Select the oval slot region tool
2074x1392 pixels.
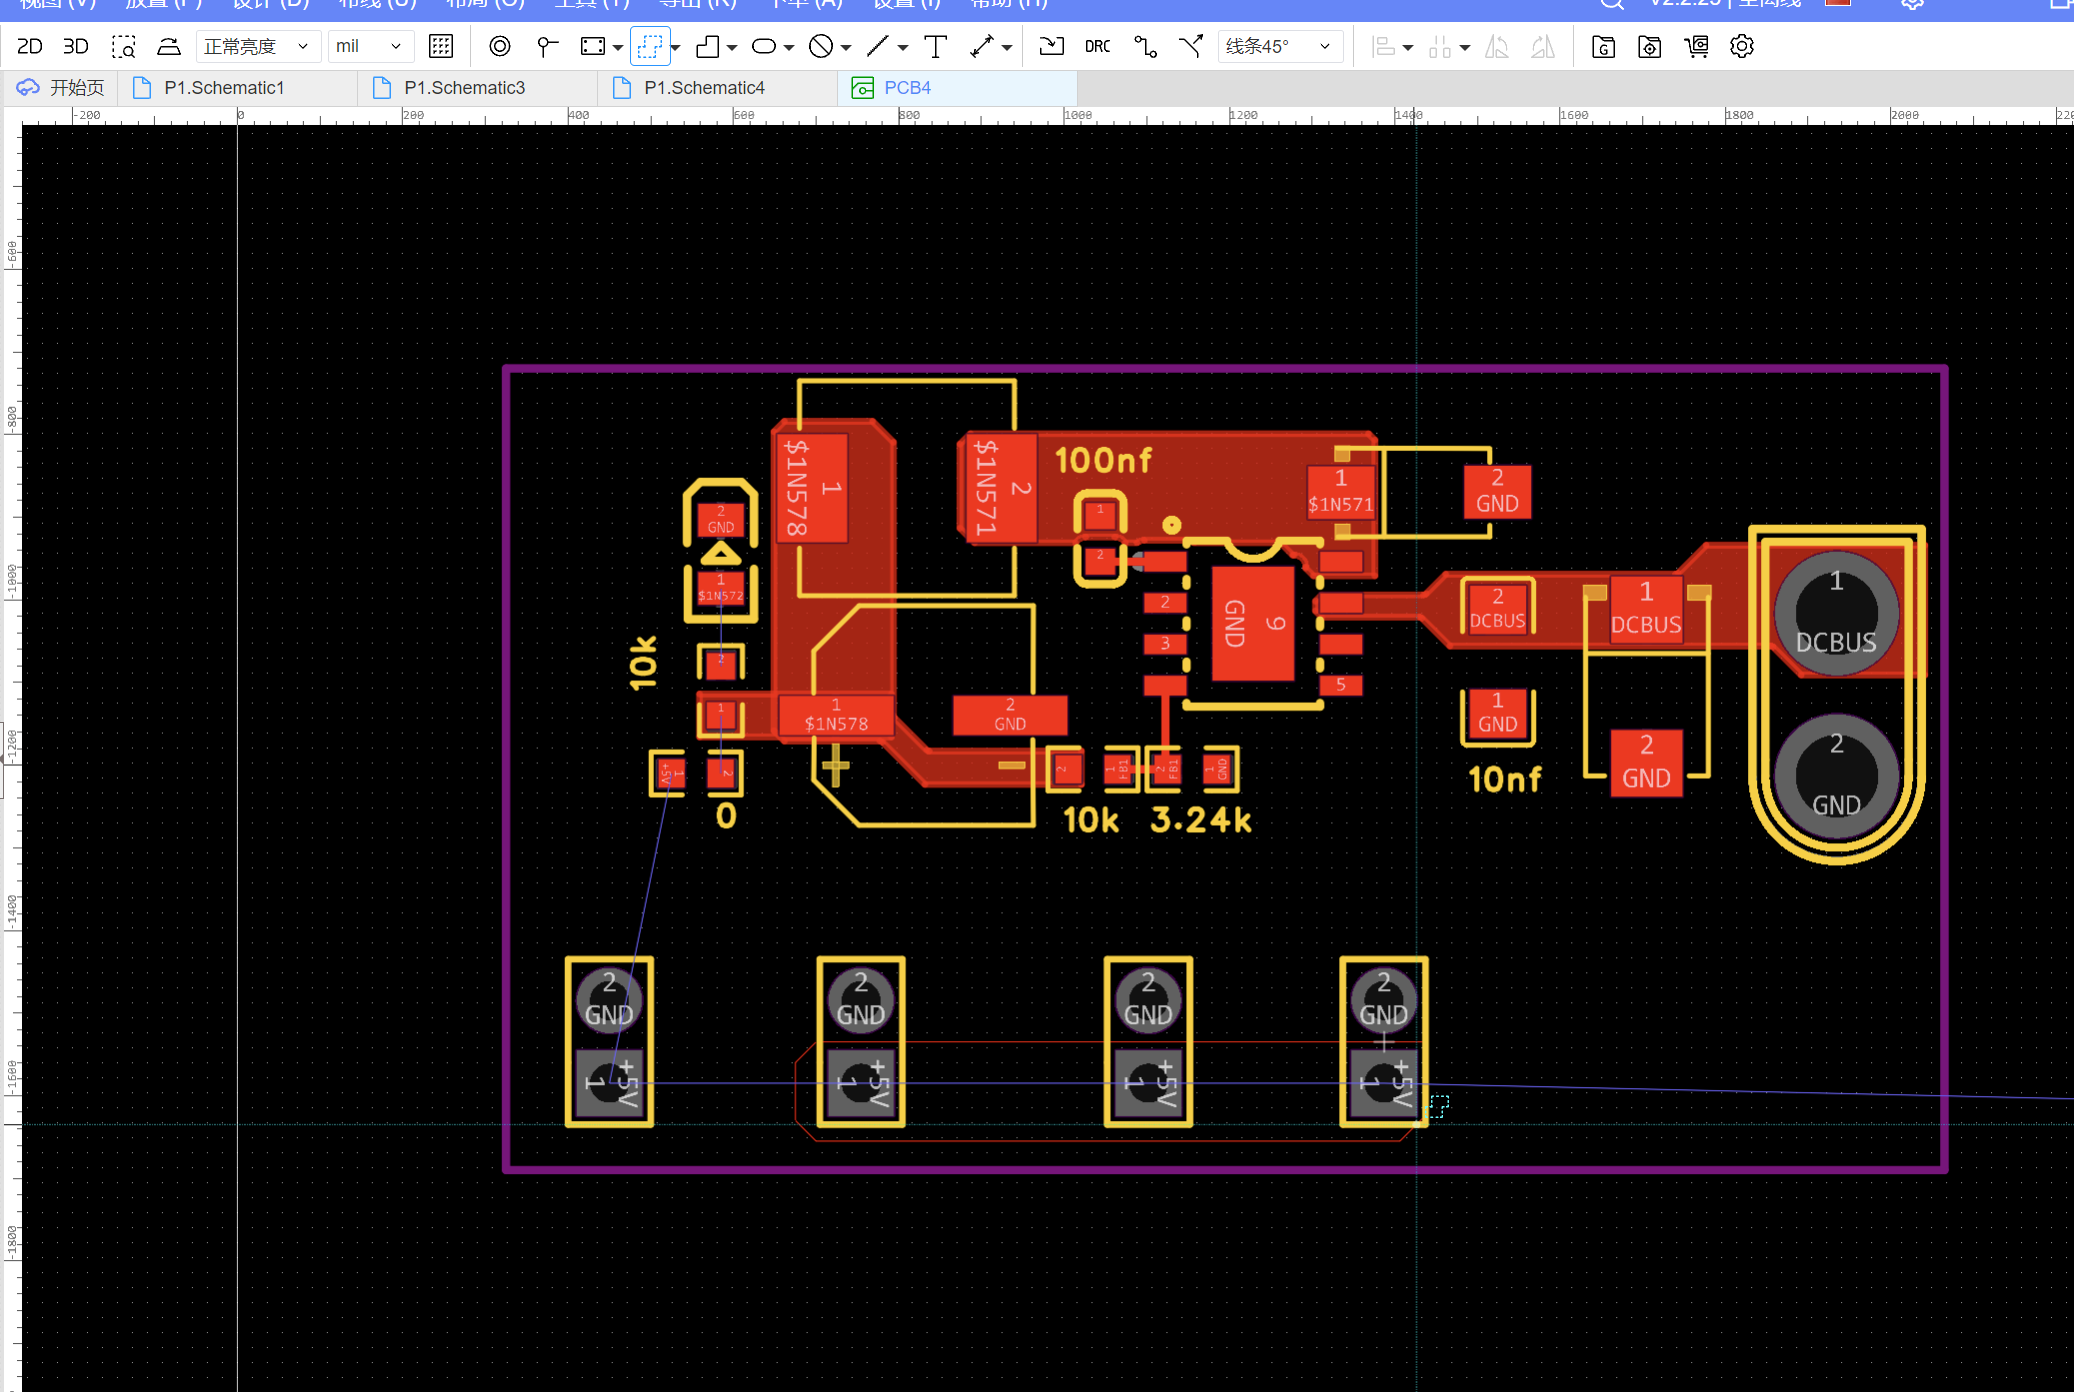[764, 46]
